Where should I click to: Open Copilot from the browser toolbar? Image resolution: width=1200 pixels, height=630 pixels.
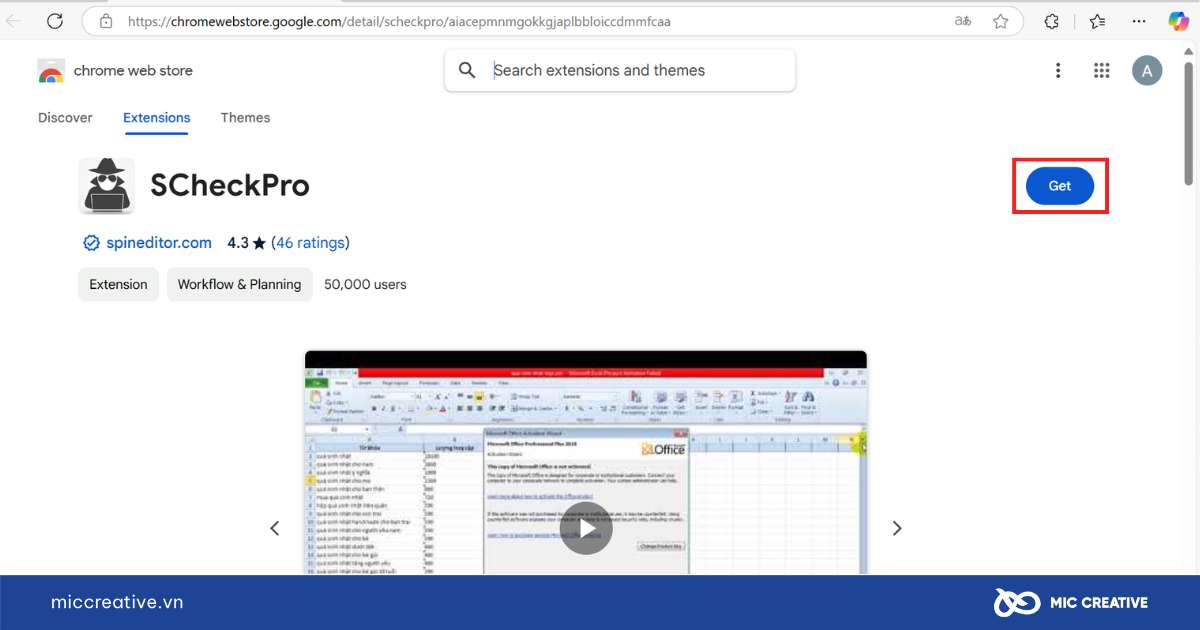click(1179, 21)
